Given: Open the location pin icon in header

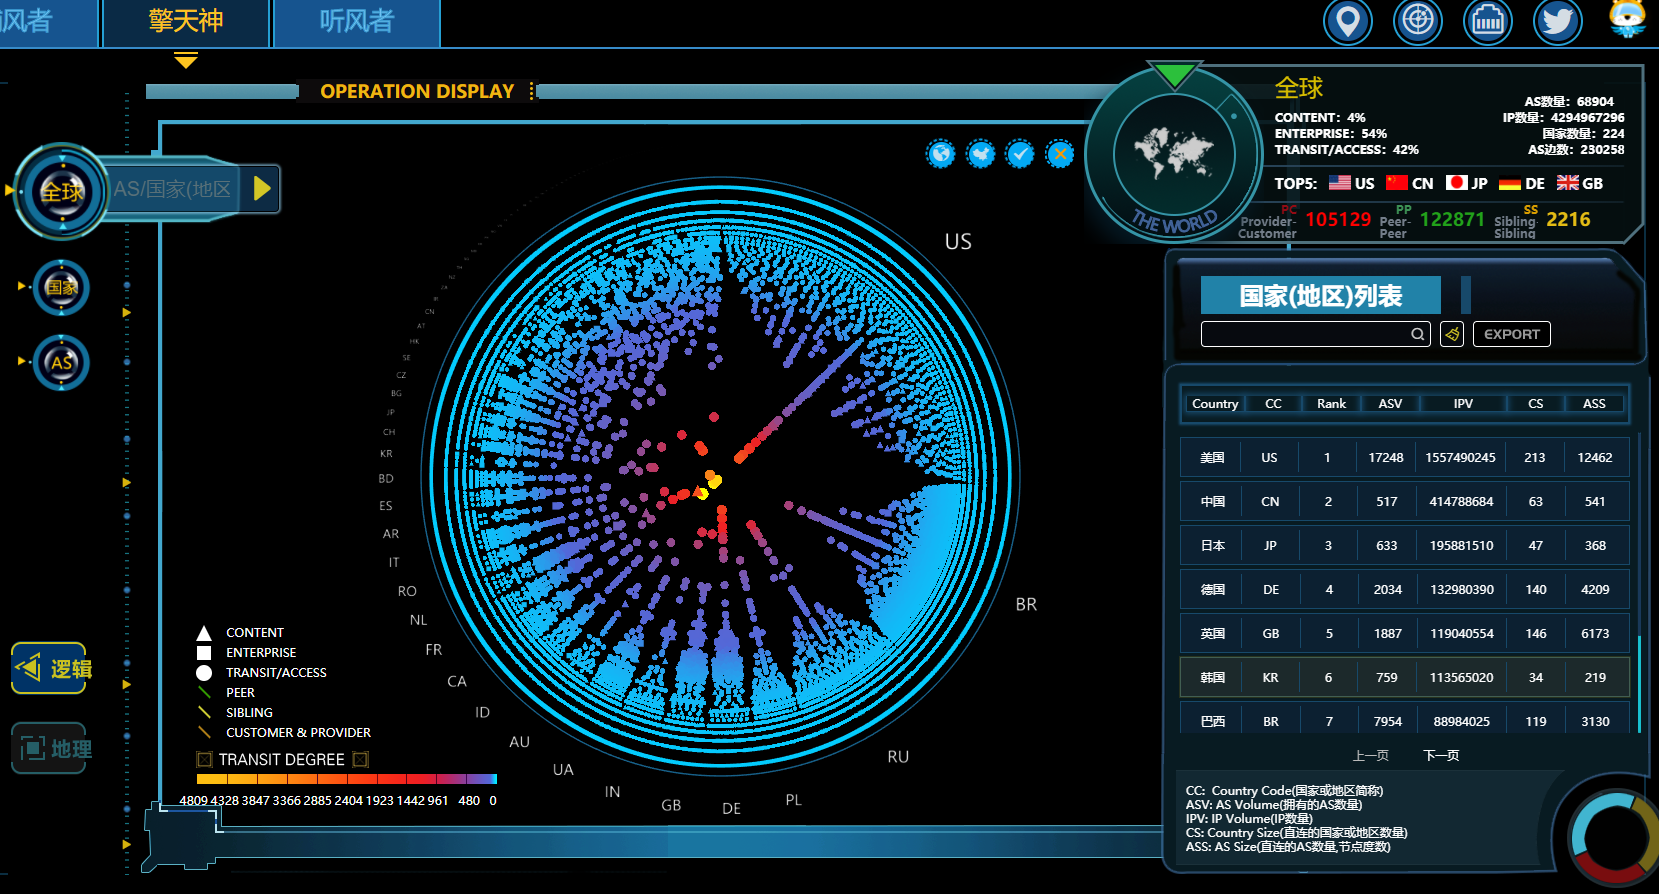Looking at the screenshot, I should (1348, 21).
